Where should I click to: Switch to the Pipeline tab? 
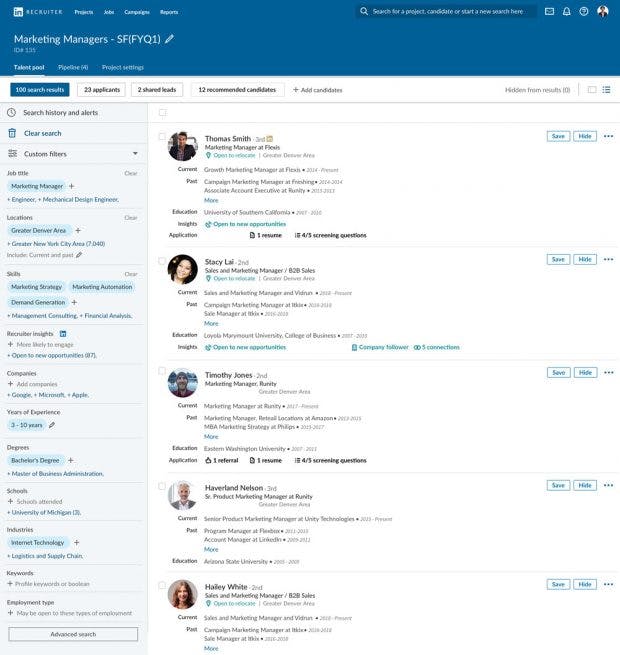[73, 67]
